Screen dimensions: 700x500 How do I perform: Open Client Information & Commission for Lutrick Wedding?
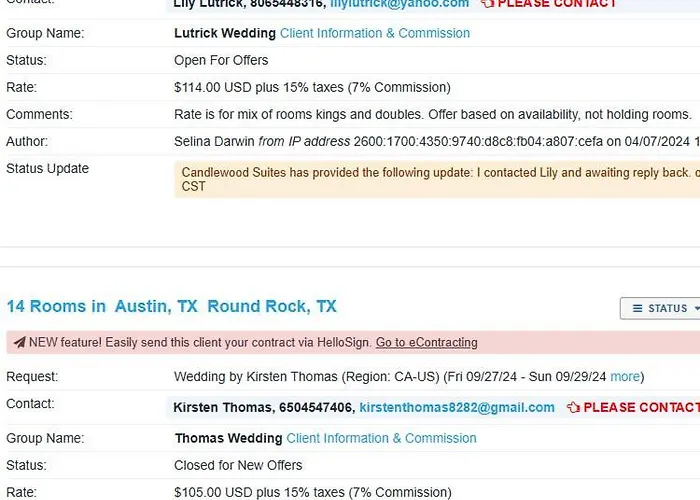[x=375, y=33]
